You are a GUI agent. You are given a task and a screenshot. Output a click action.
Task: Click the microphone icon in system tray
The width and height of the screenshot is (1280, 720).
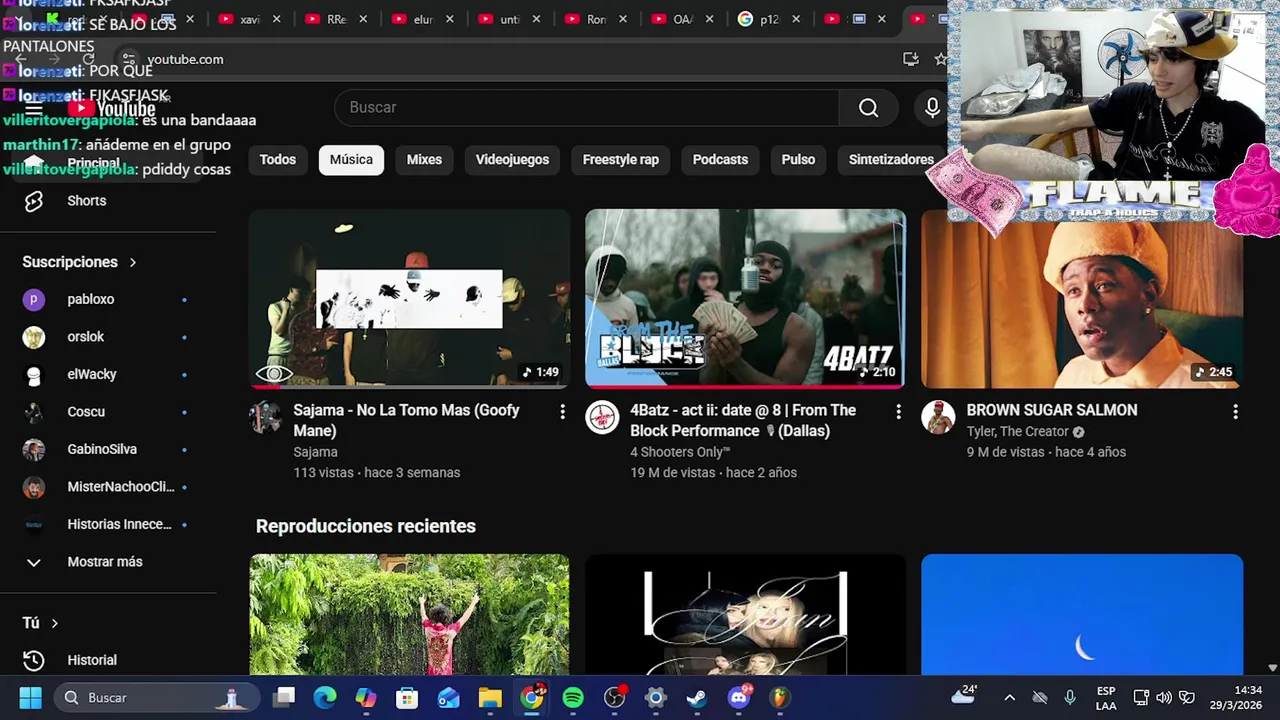pos(1070,697)
